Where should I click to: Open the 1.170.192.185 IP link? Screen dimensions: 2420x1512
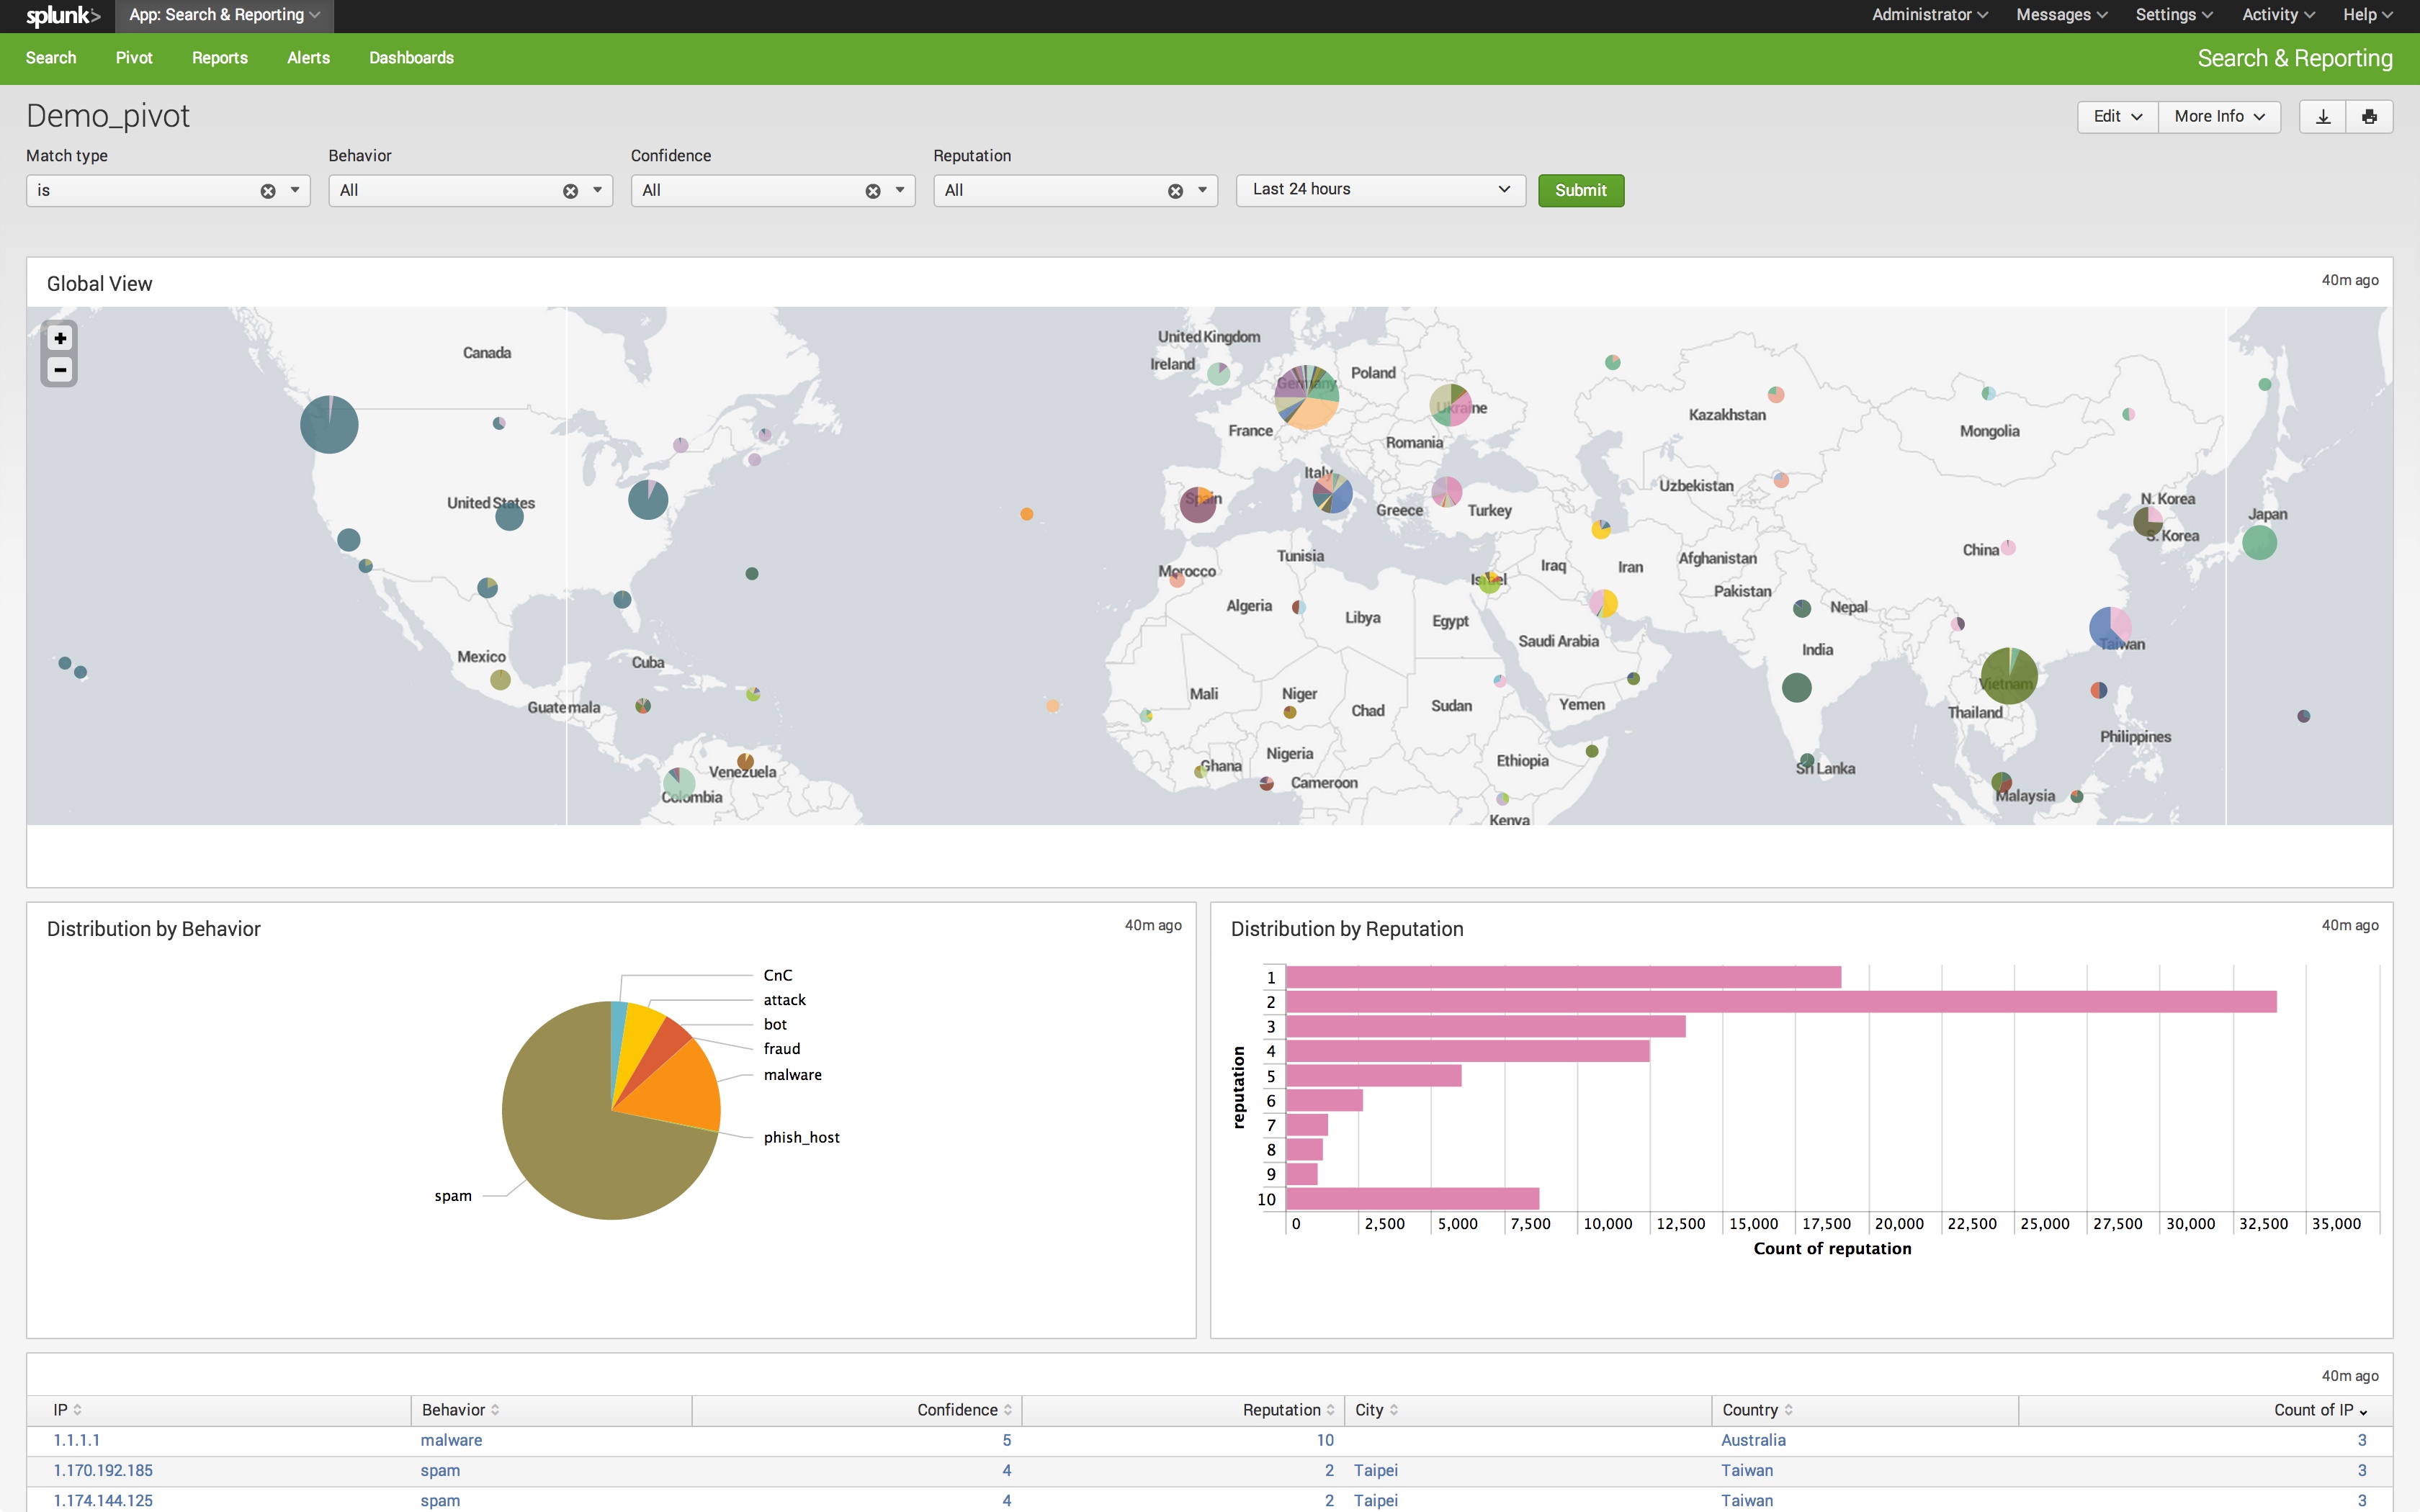tap(103, 1470)
